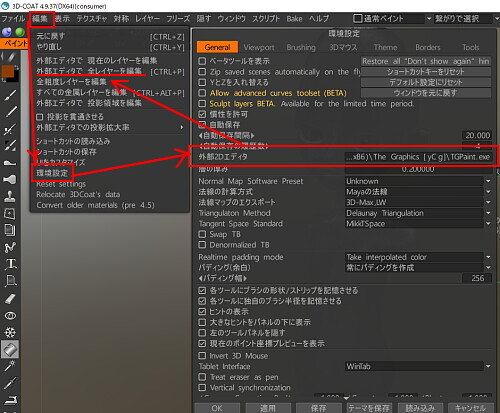This screenshot has width=500, height=413.
Task: Uncheck 慣性を許可 checkbox
Action: 202,114
